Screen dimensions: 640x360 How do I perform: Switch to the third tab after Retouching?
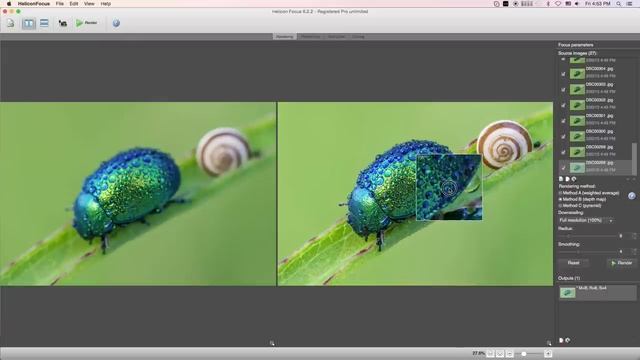tap(336, 37)
